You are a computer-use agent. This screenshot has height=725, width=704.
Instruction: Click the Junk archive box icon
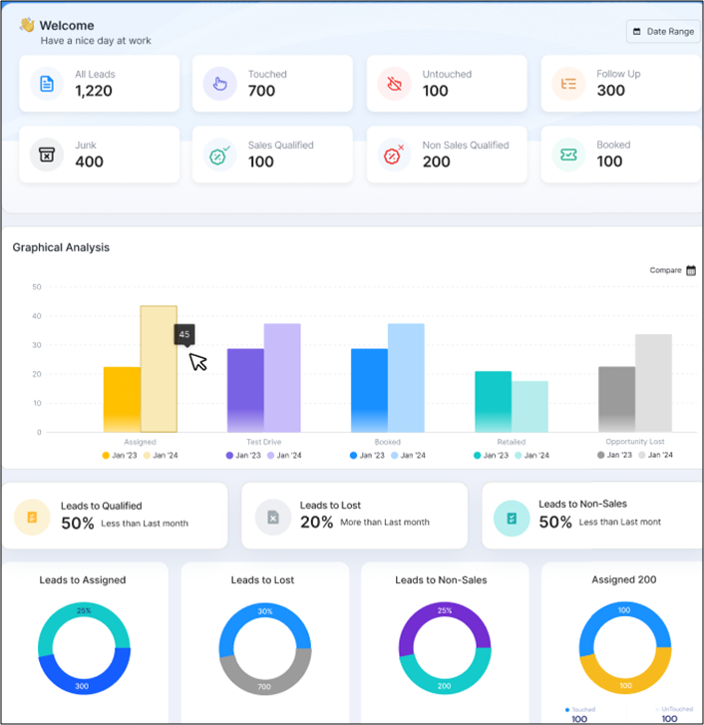(47, 154)
